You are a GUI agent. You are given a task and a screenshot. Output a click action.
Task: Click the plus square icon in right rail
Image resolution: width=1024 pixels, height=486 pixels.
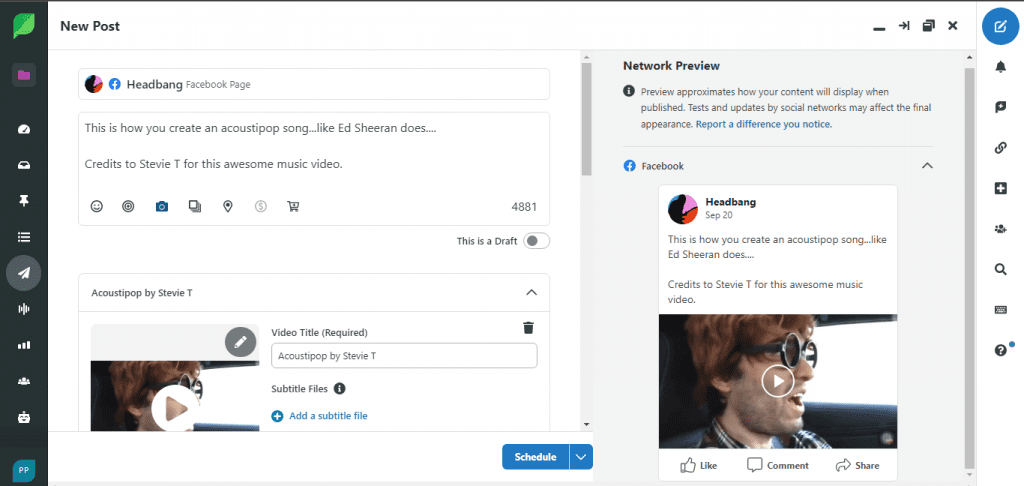point(1000,188)
